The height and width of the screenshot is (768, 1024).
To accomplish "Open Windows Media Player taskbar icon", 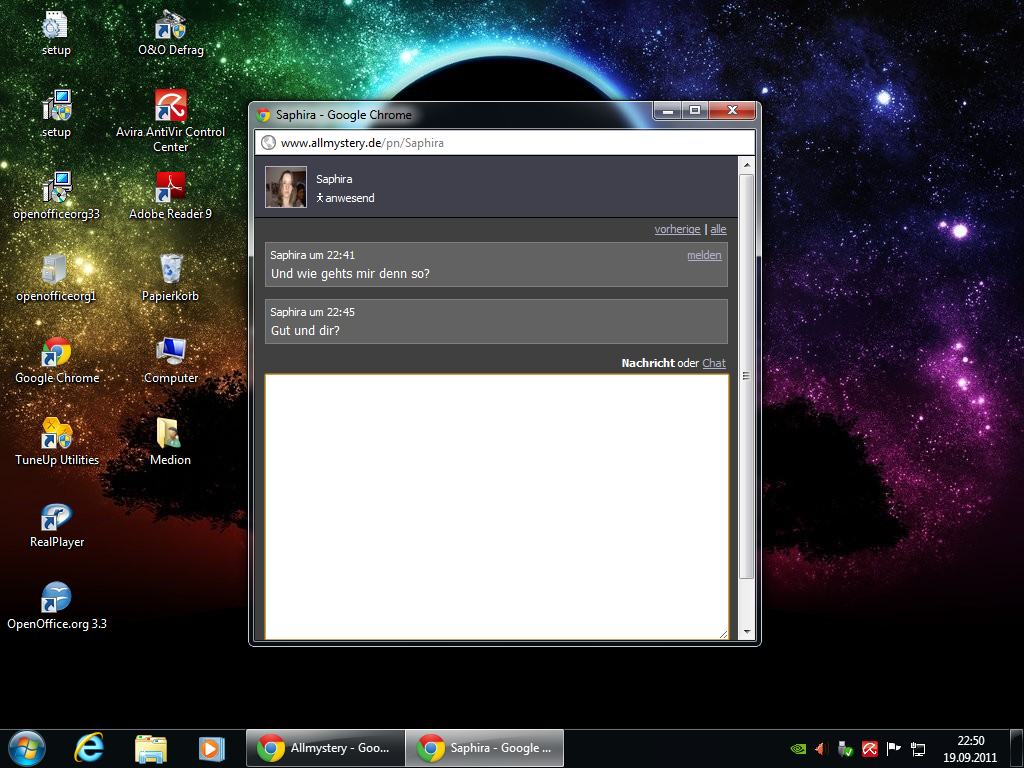I will (211, 748).
